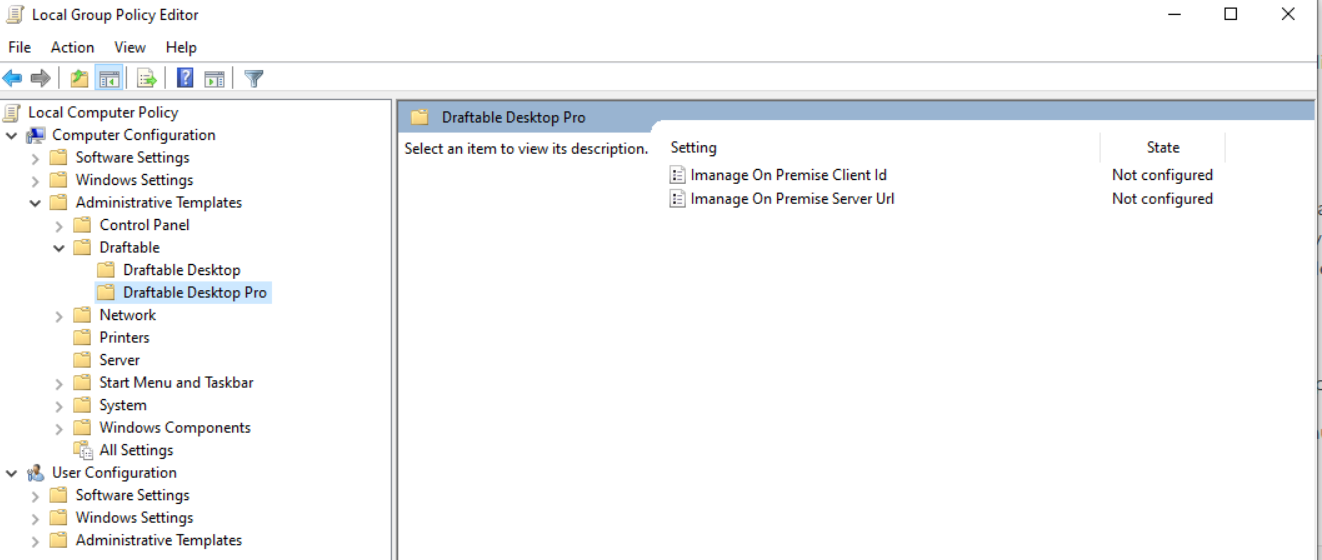Select the Start Menu and Taskbar label
Viewport: 1322px width, 560px height.
tap(176, 383)
